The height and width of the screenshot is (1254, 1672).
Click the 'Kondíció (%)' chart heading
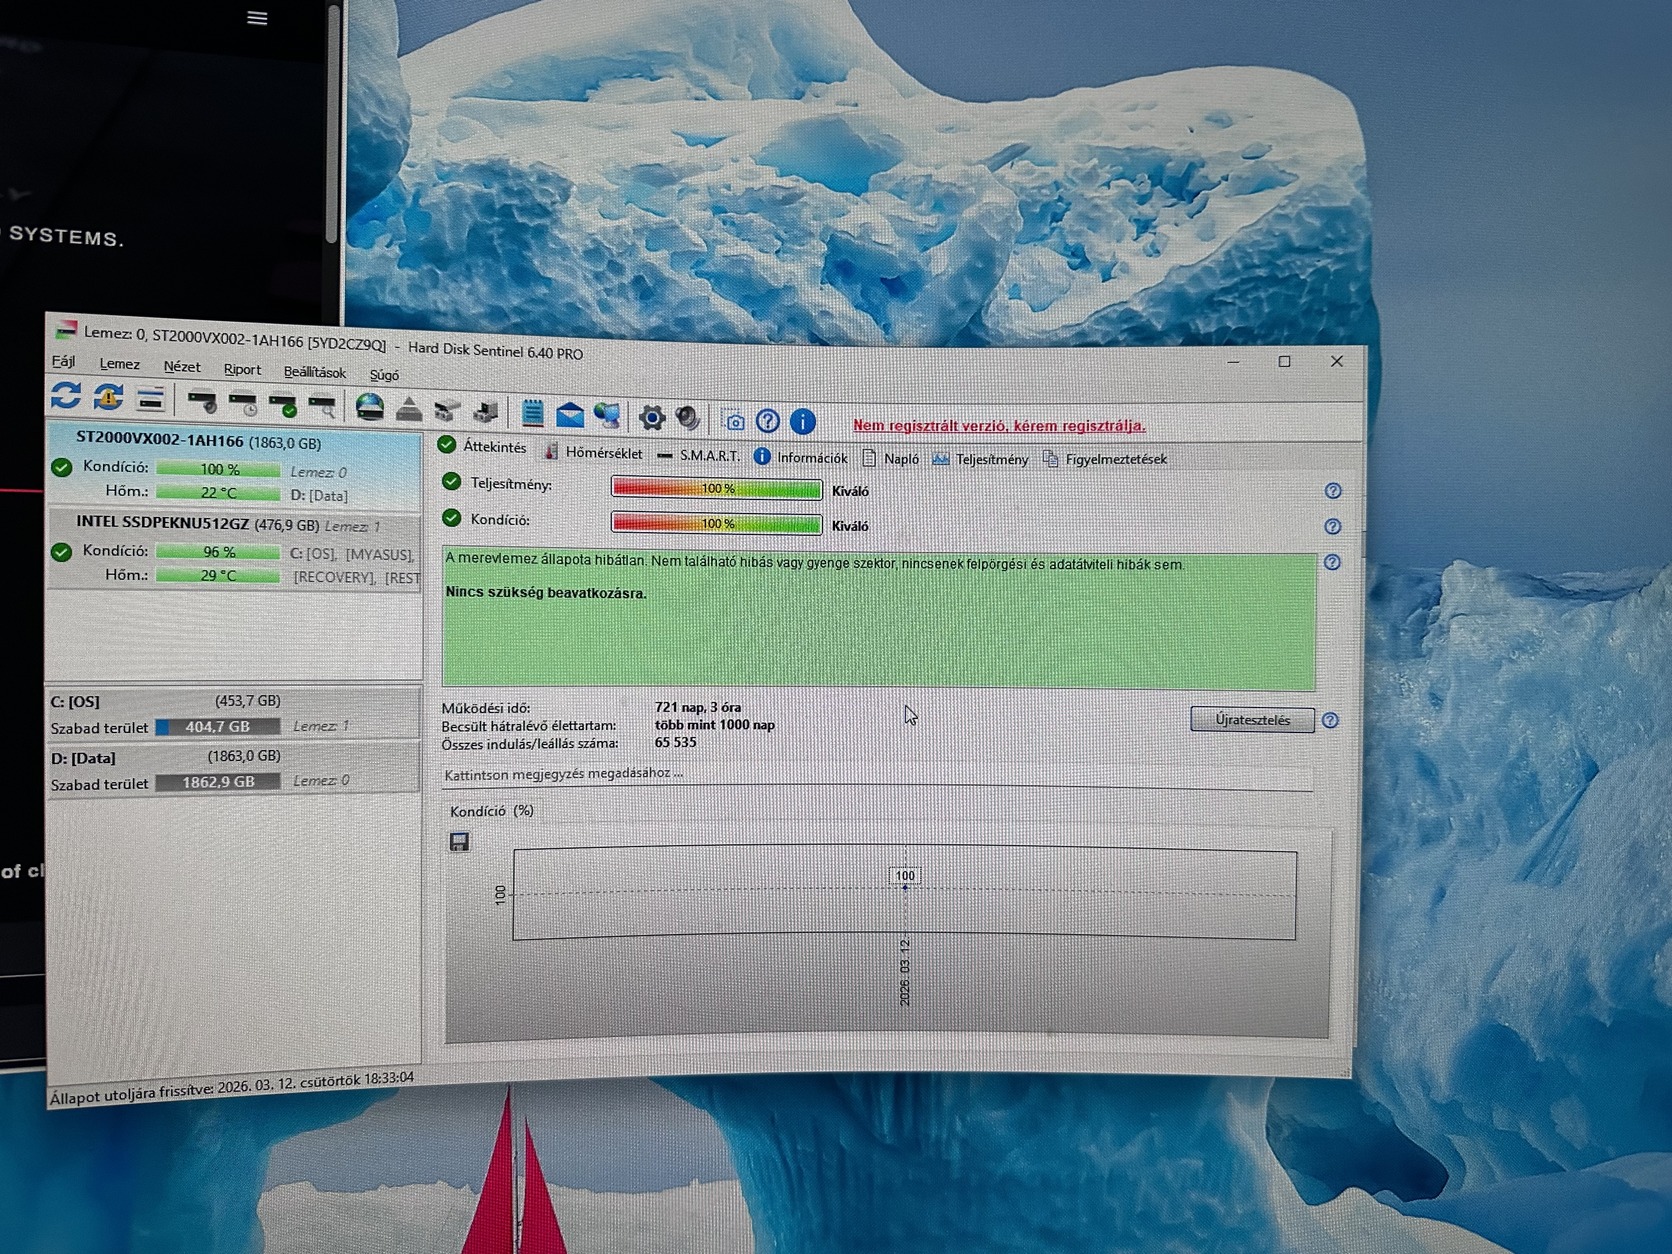click(492, 811)
